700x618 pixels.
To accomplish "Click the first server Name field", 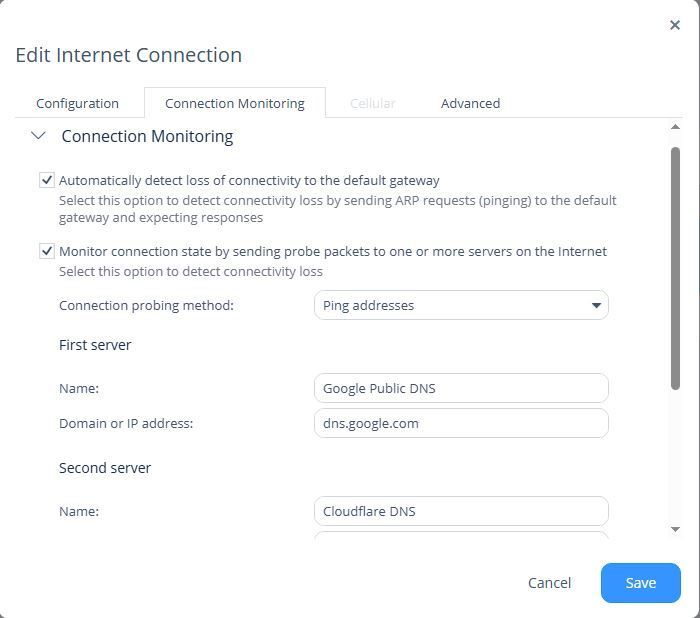I will pyautogui.click(x=460, y=388).
